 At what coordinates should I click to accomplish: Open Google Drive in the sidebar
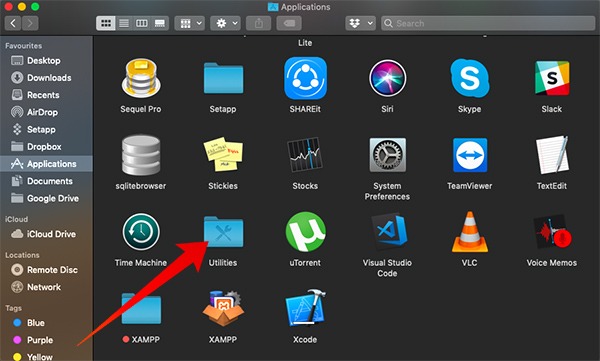(46, 198)
